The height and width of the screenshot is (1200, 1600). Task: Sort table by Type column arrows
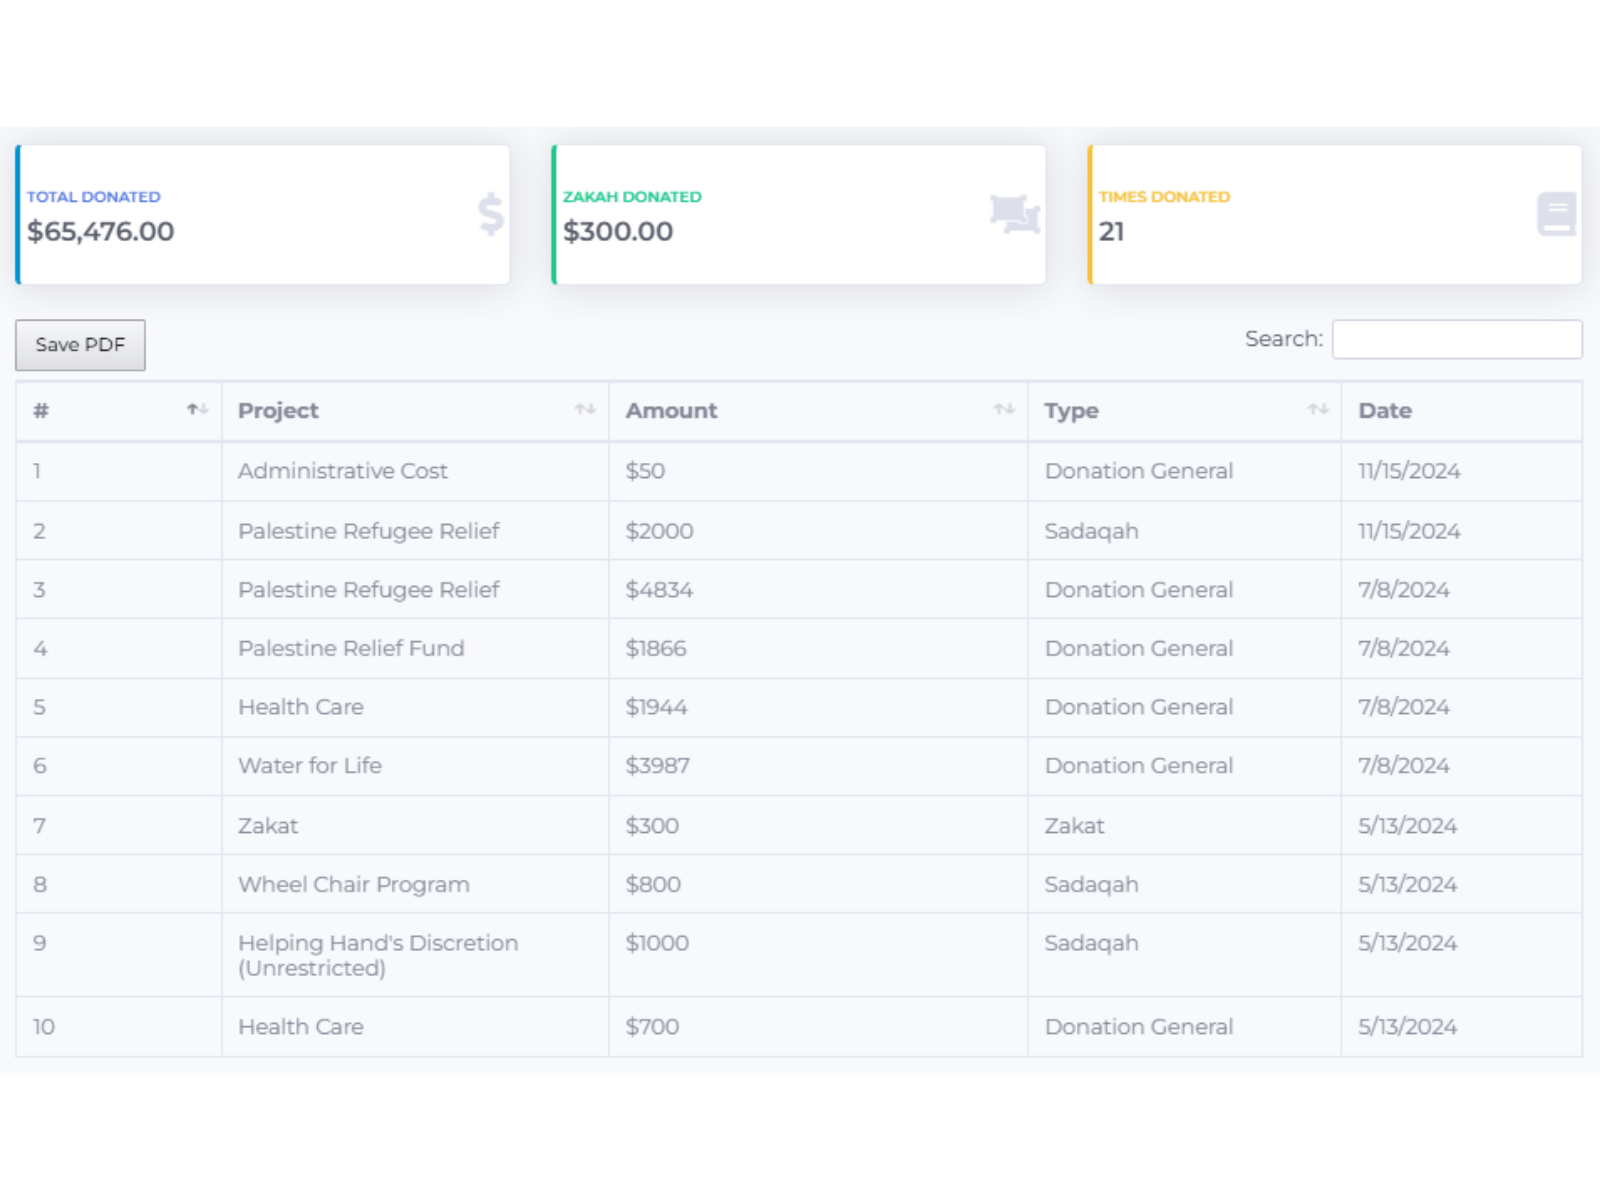pyautogui.click(x=1318, y=410)
